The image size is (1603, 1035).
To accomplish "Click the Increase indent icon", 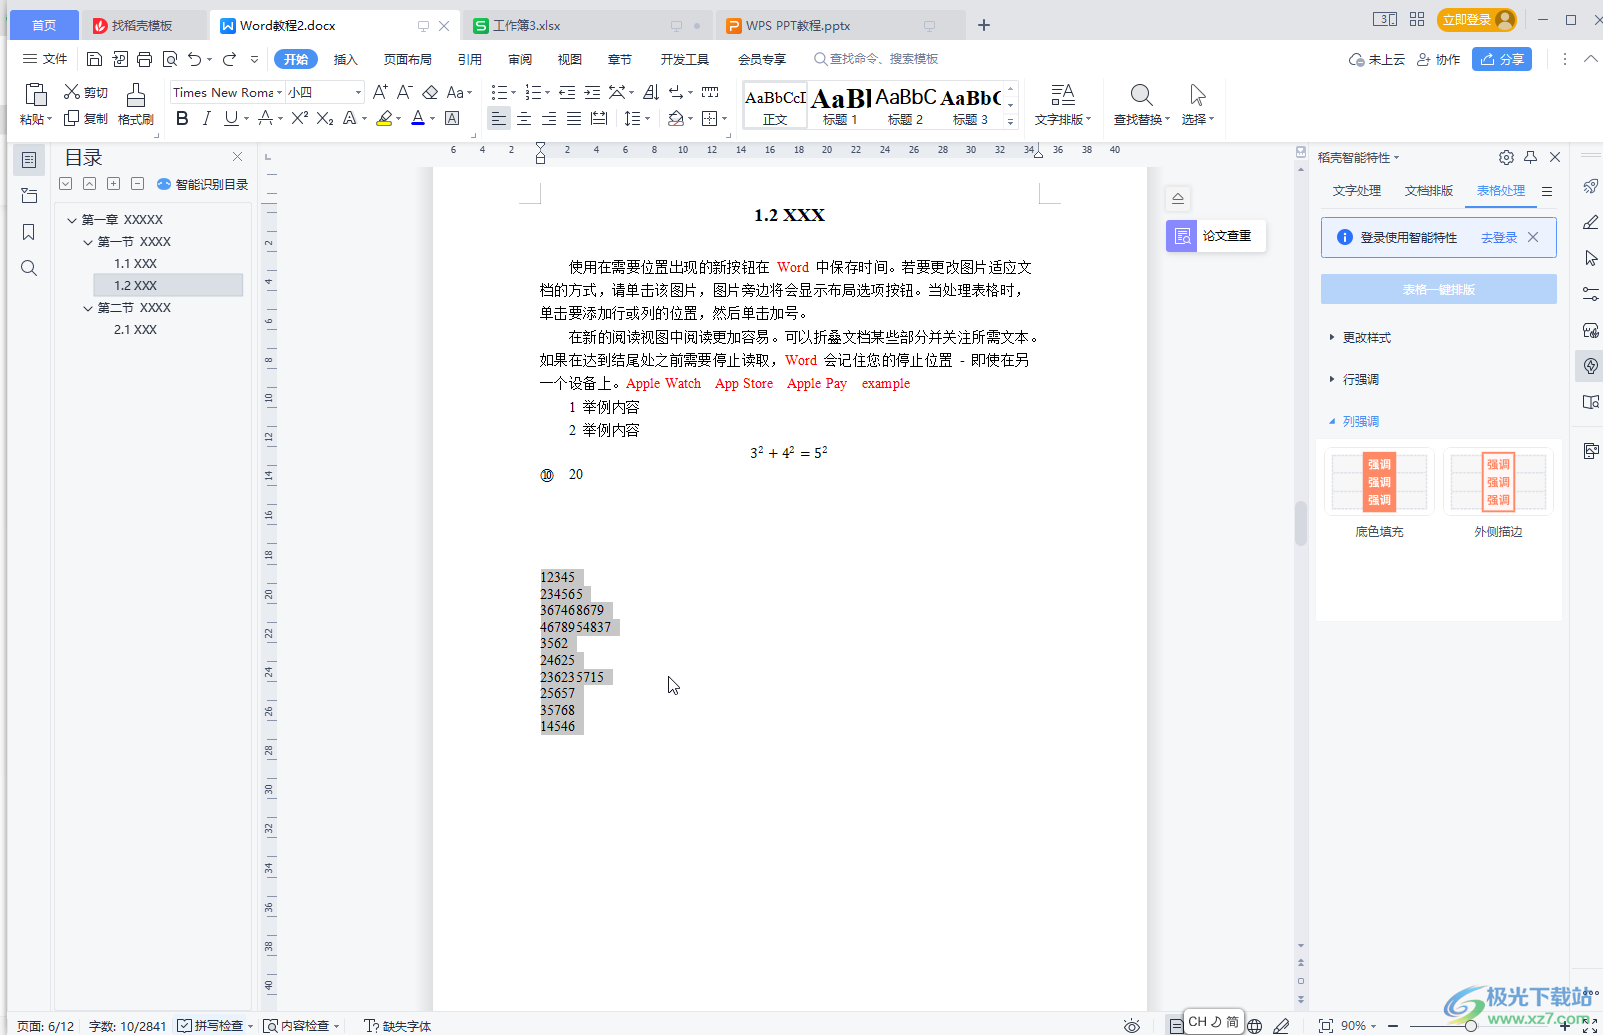I will (592, 92).
